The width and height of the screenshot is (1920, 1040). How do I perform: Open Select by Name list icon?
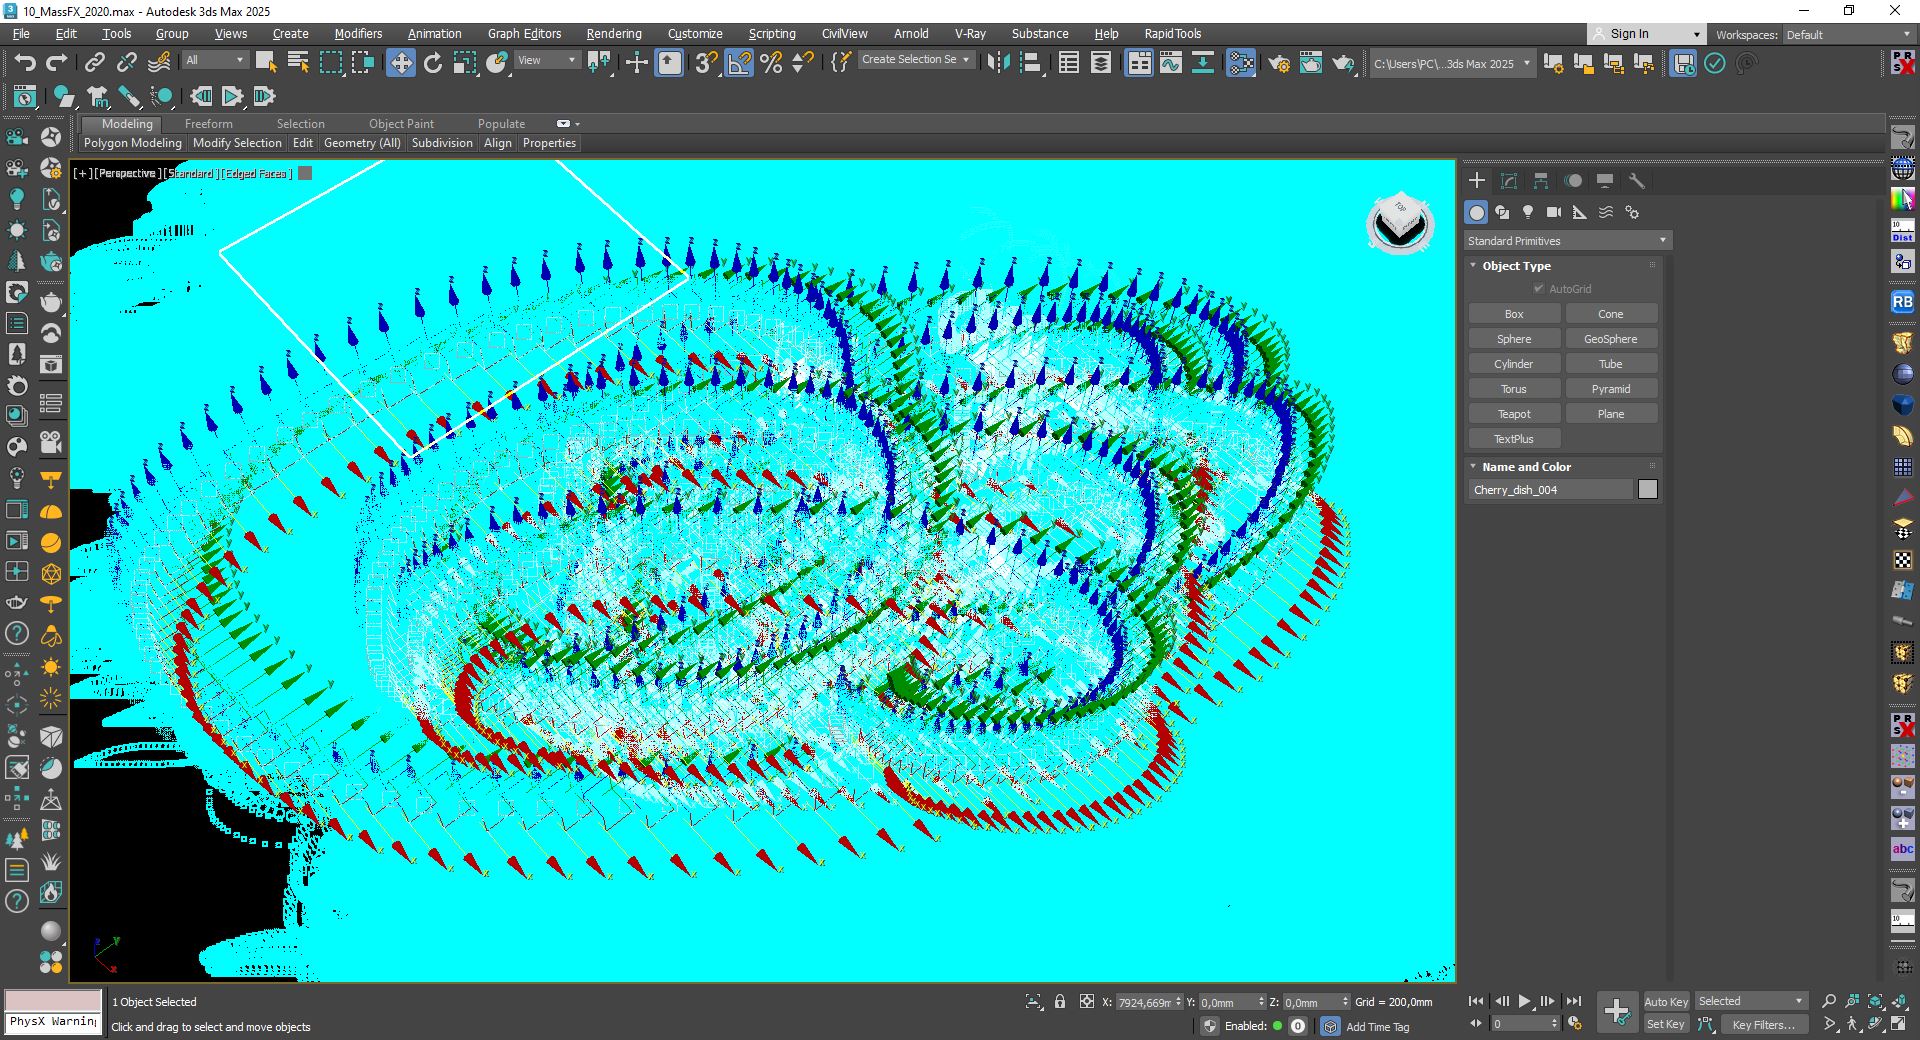tap(298, 63)
